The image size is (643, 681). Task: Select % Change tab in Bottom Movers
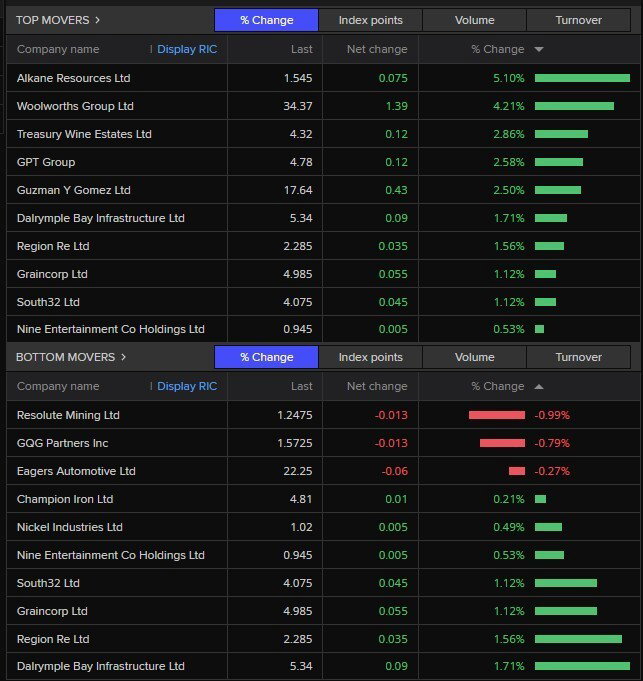[266, 357]
